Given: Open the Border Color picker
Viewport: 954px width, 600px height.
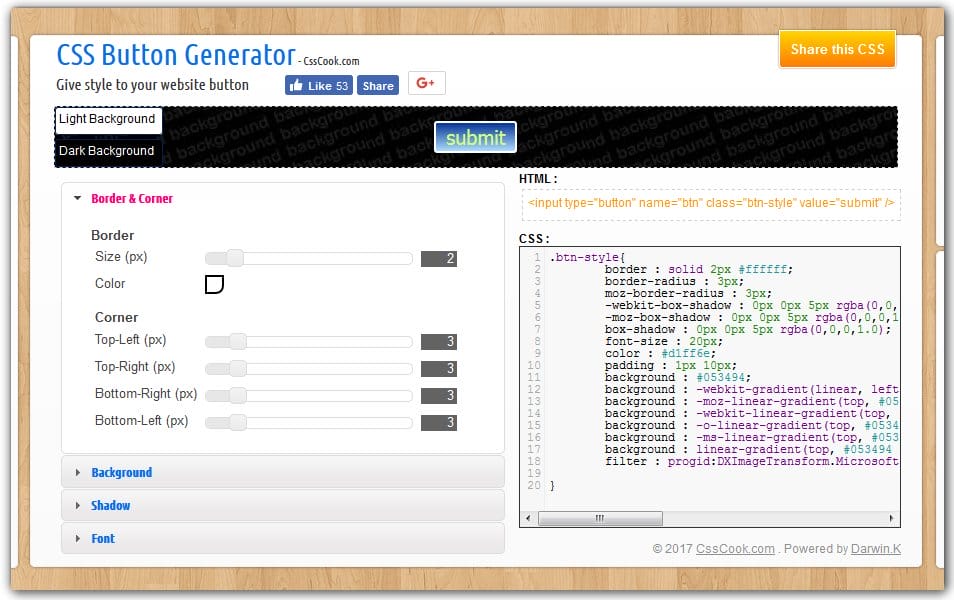Looking at the screenshot, I should [213, 284].
